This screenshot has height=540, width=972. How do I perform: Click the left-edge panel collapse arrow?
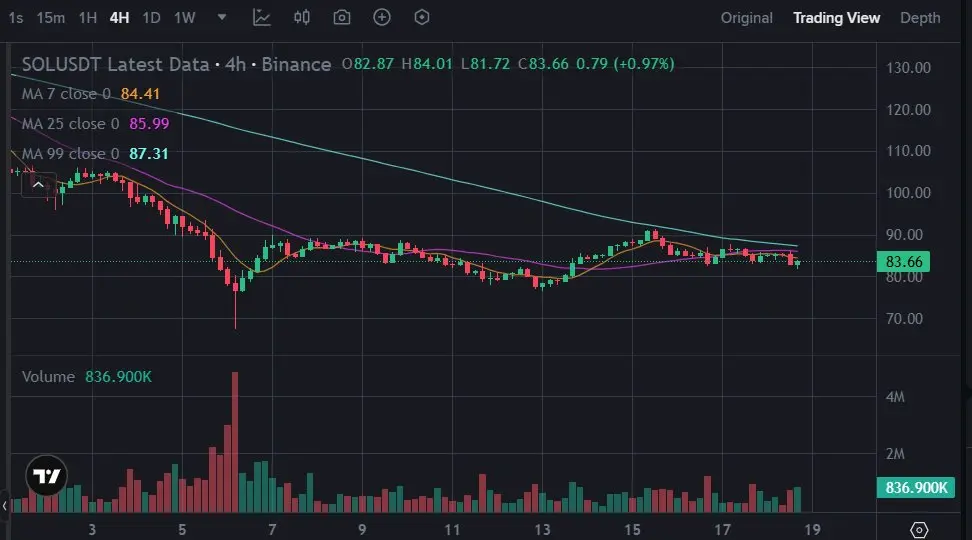(x=5, y=506)
